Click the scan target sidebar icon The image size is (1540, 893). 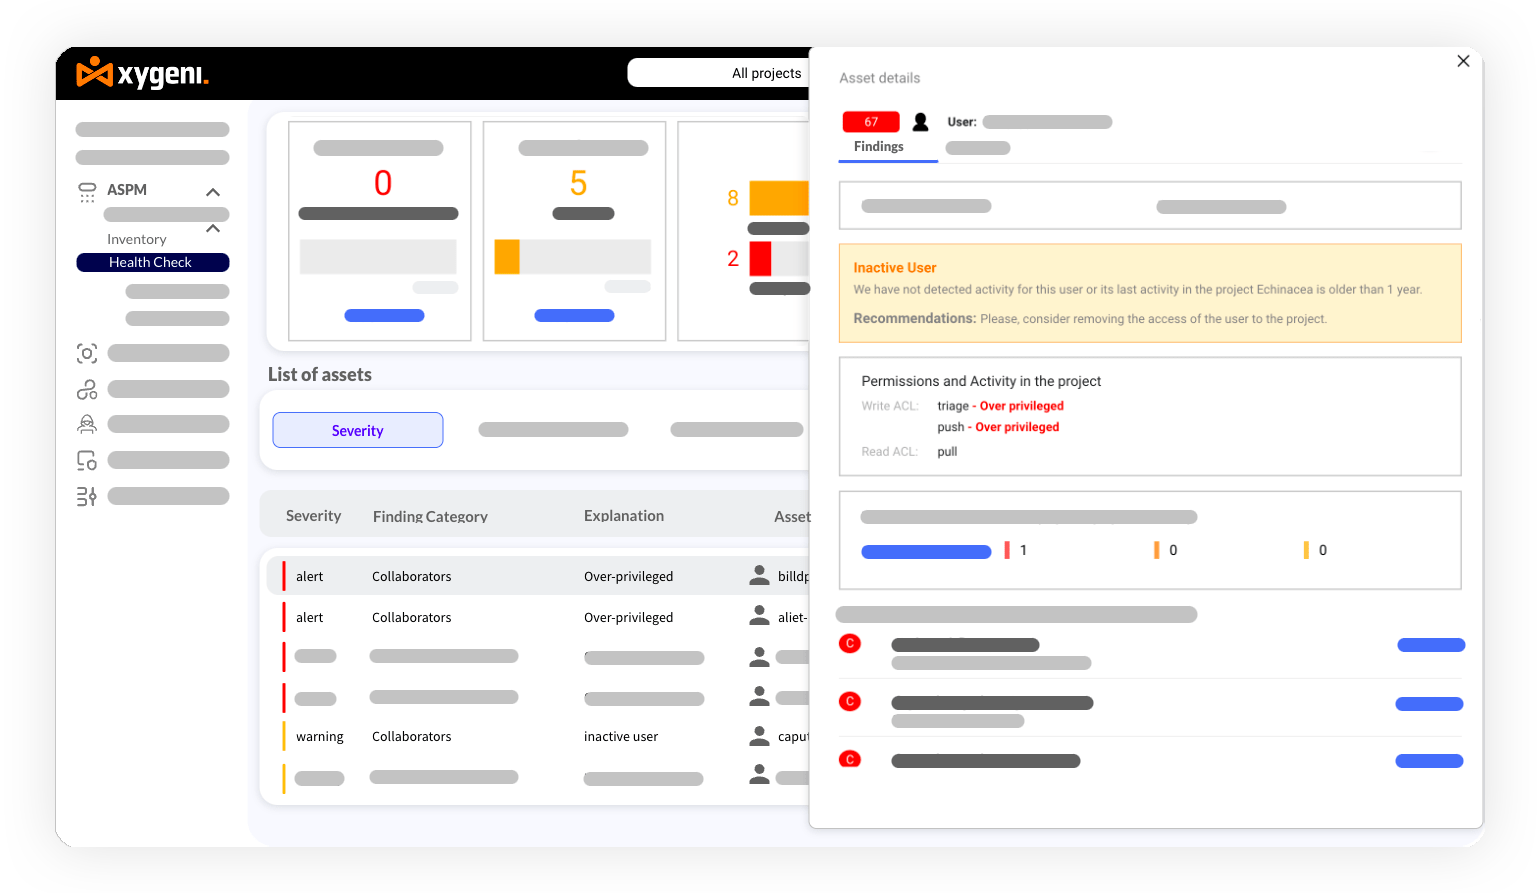87,353
